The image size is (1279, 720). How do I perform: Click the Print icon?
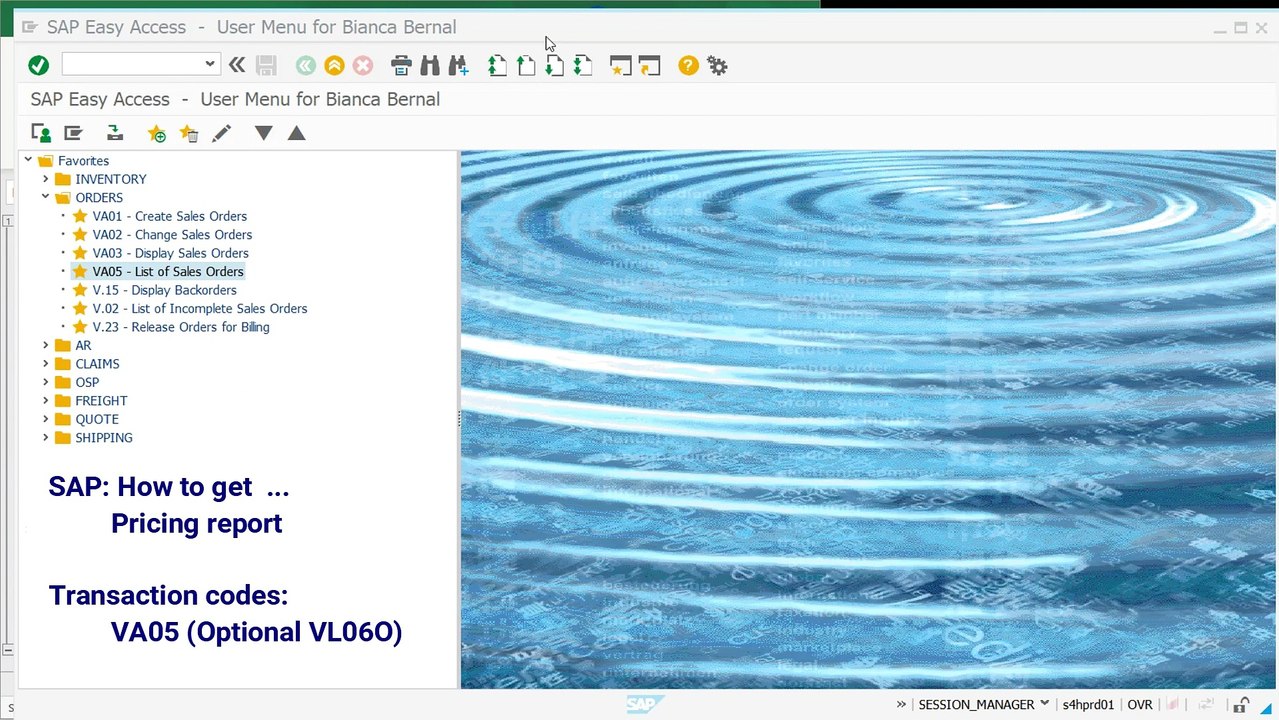coord(401,65)
